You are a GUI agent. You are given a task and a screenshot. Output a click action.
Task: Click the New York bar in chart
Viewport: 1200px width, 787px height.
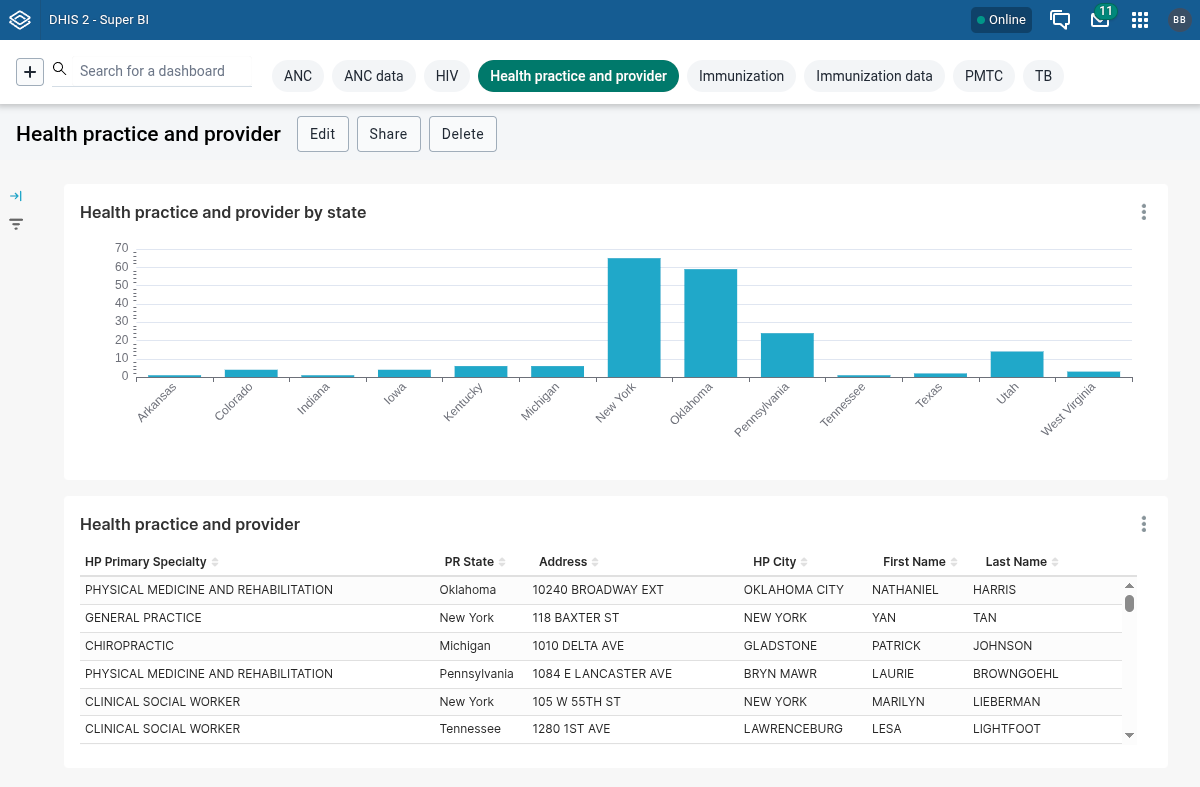click(x=634, y=317)
